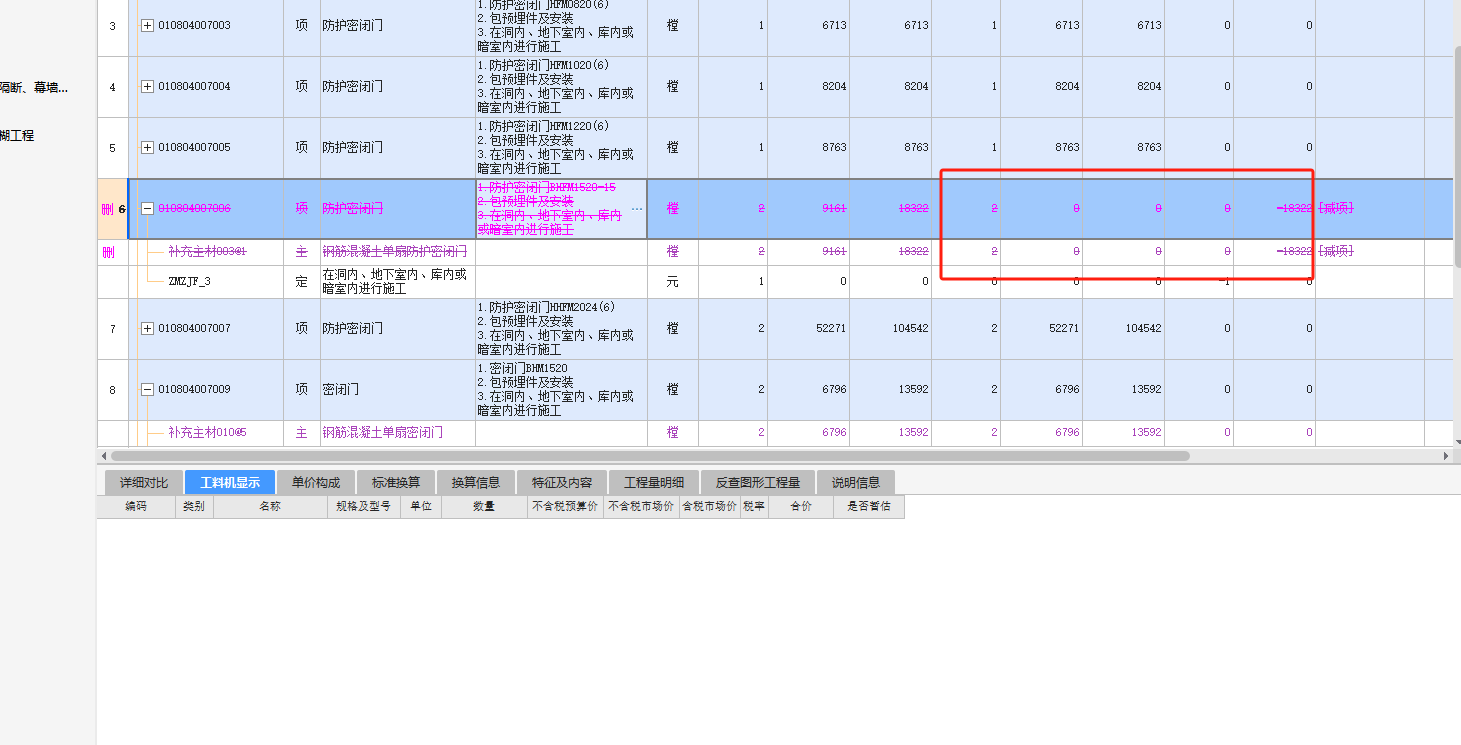Screen dimensions: 1461x745
Task: Click 含税市场价 column header
Action: coord(709,507)
